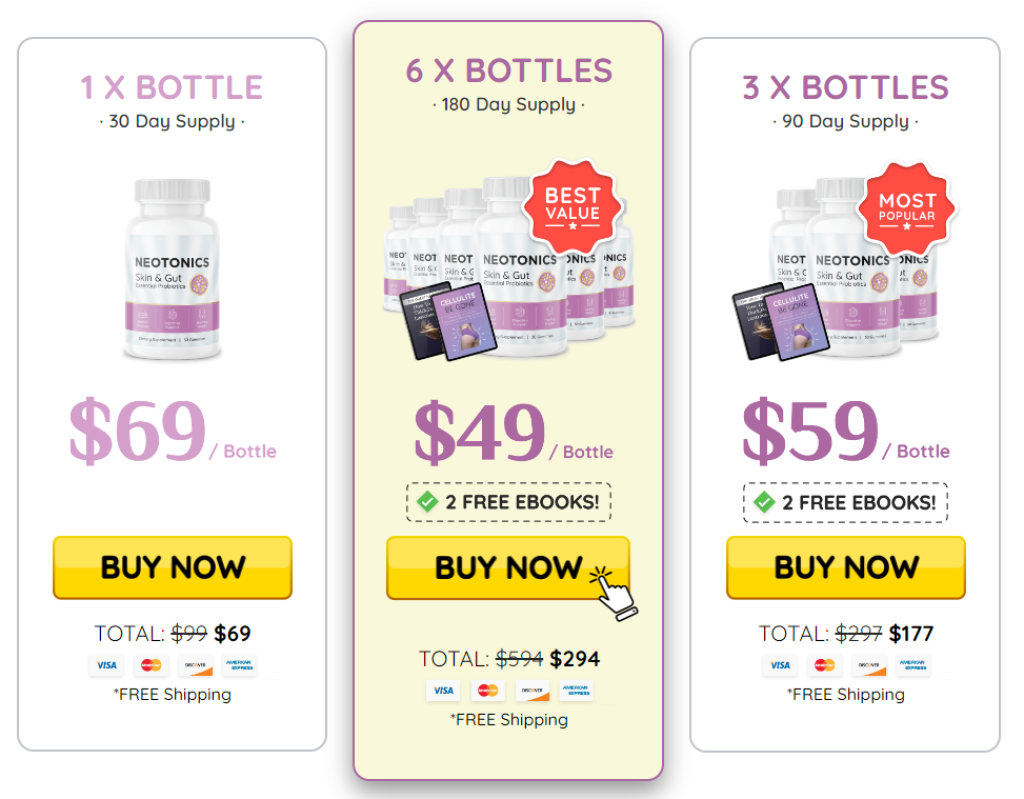Click Cellulite Be Gone ebook in 6 bottles pack

tap(464, 321)
